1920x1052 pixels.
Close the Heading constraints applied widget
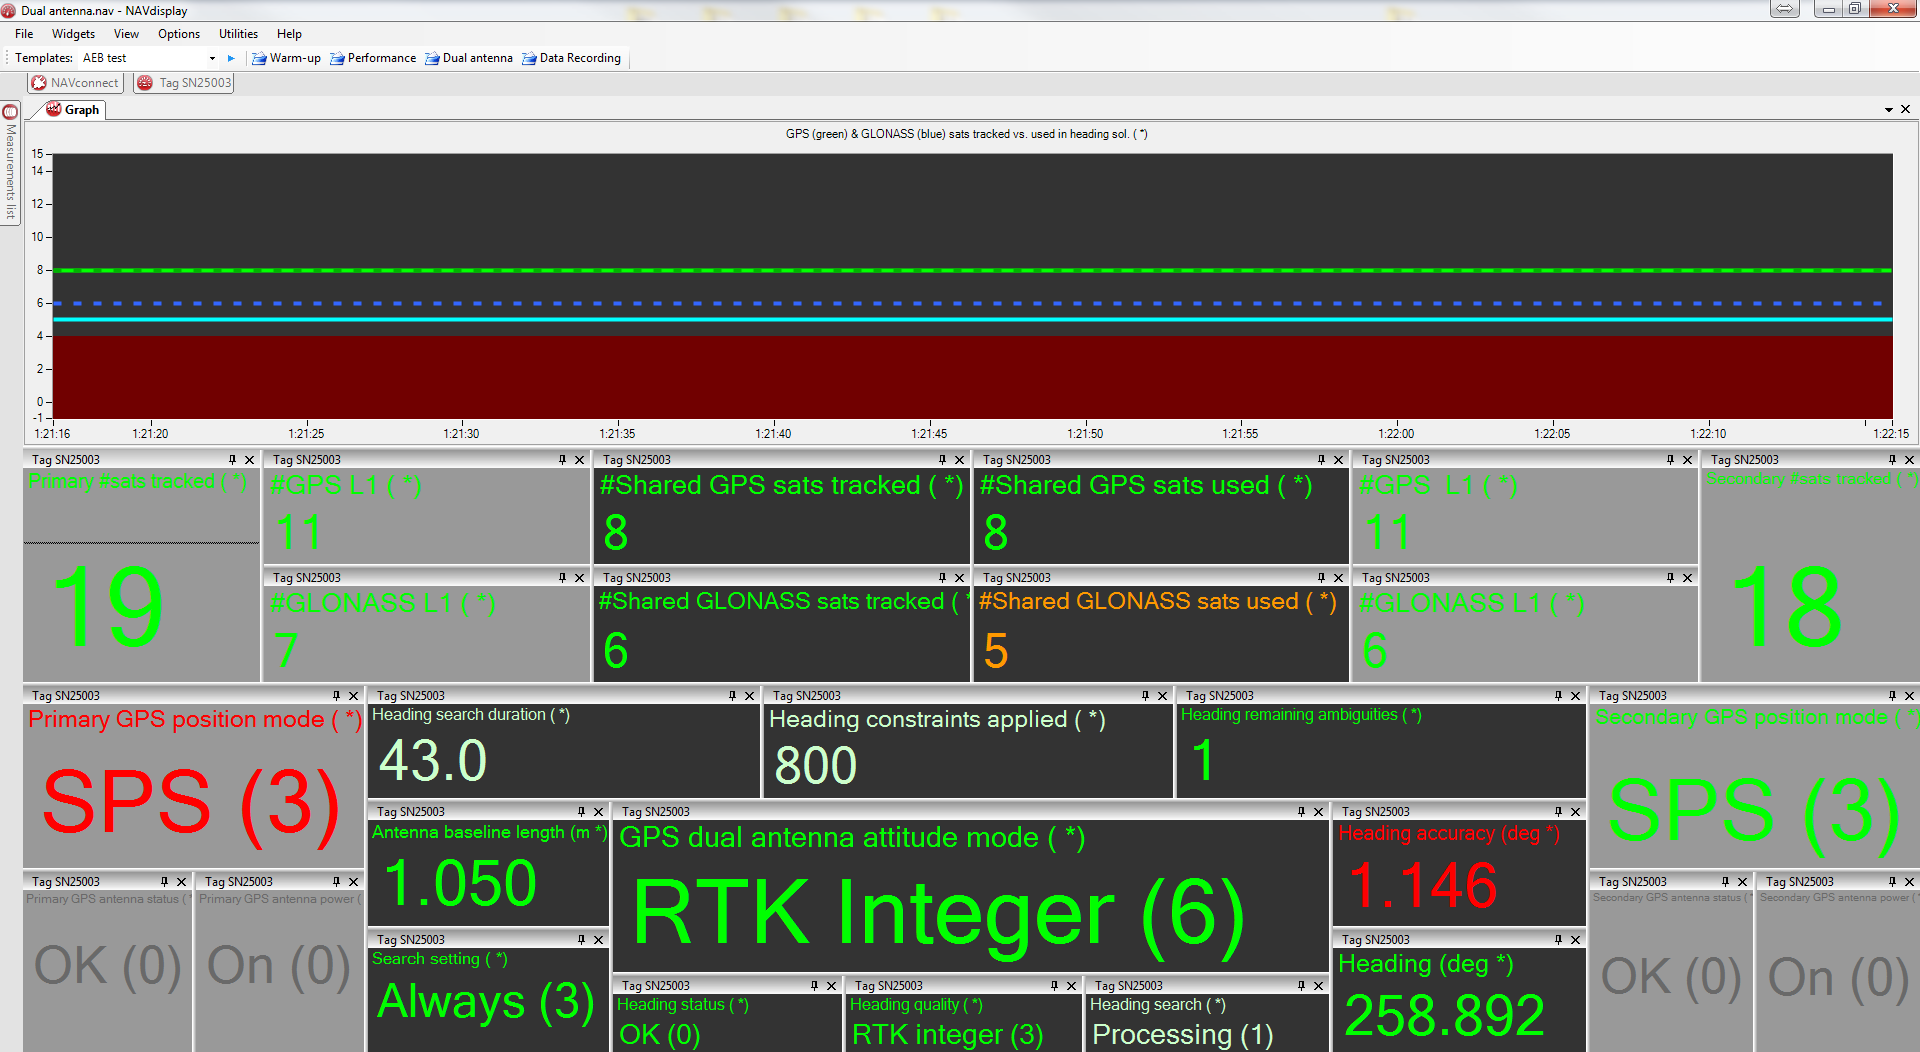1162,696
